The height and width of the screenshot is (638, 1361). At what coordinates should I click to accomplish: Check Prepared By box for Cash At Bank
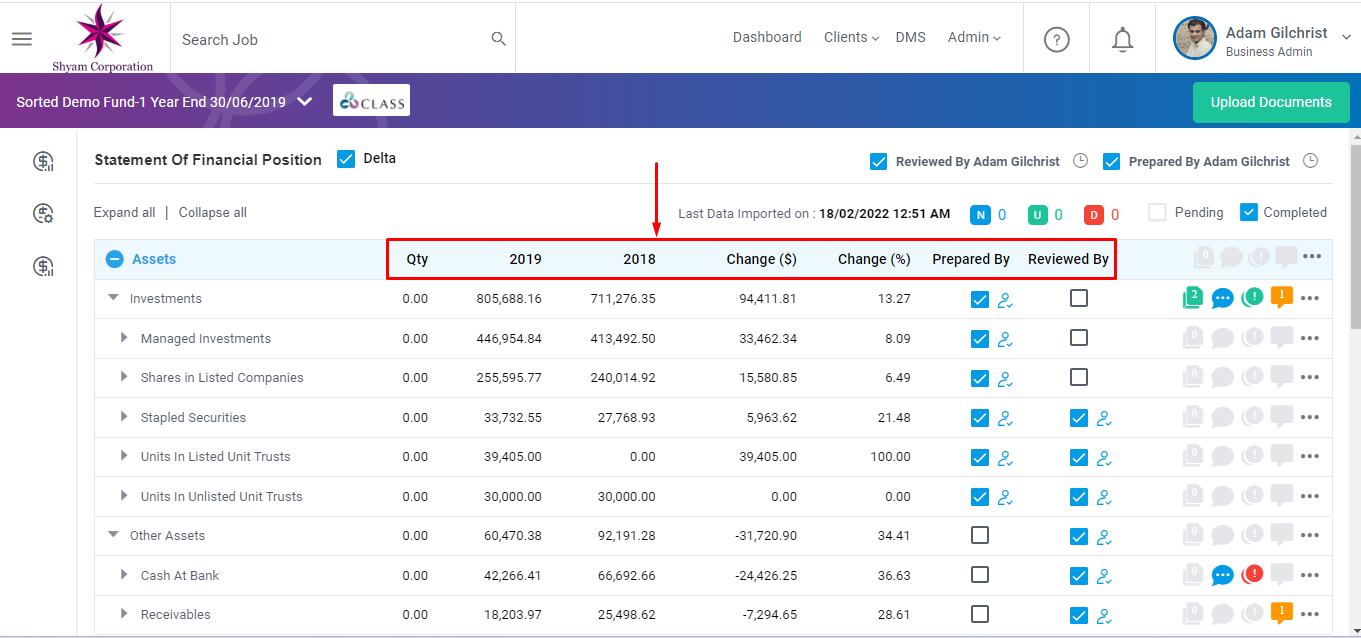pyautogui.click(x=980, y=575)
